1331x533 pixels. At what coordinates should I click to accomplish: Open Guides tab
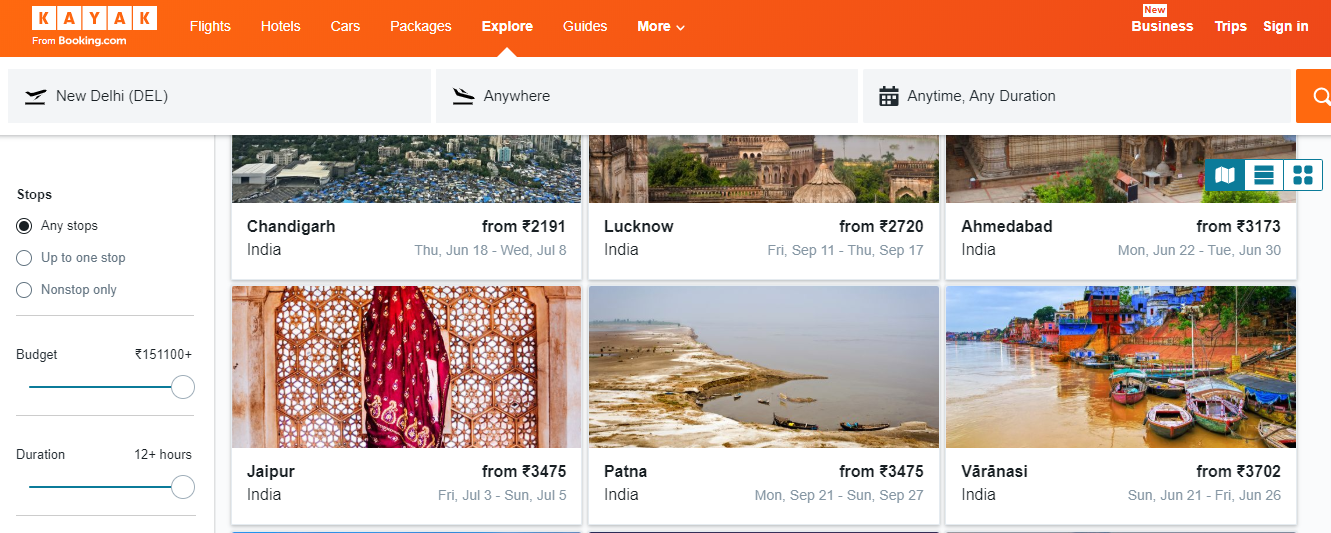pyautogui.click(x=585, y=26)
